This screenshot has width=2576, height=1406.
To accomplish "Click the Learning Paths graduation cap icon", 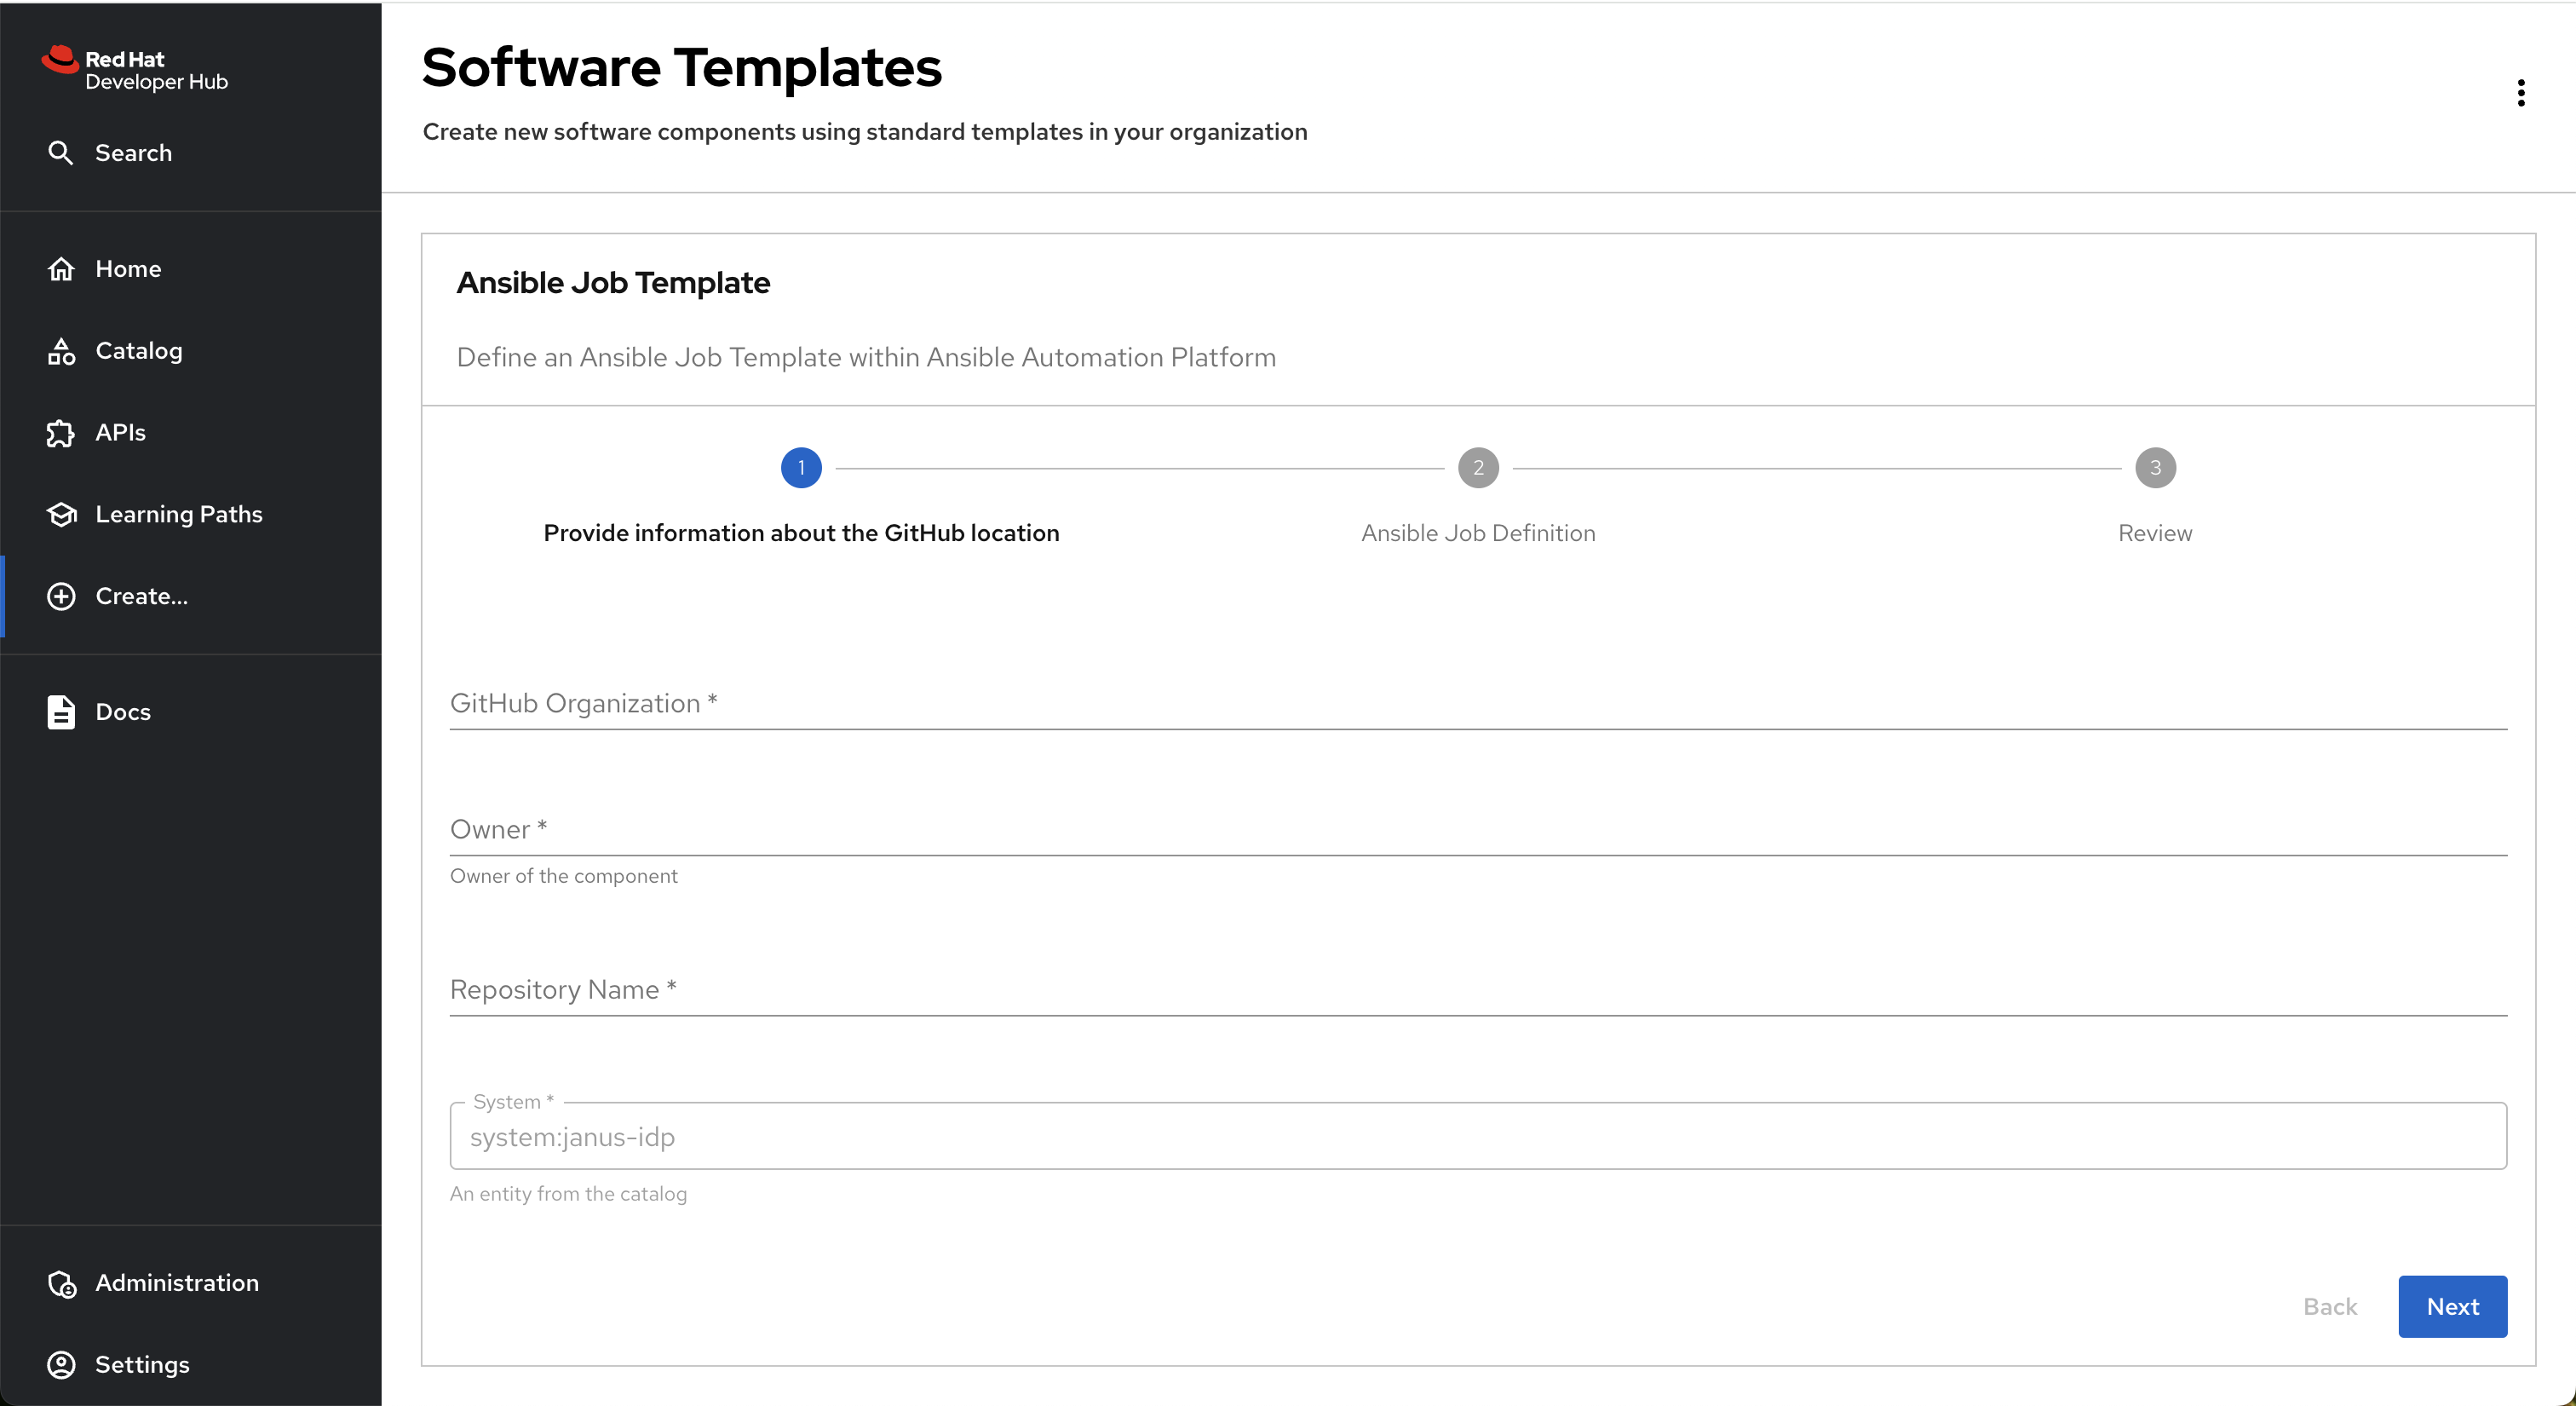I will click(x=61, y=514).
